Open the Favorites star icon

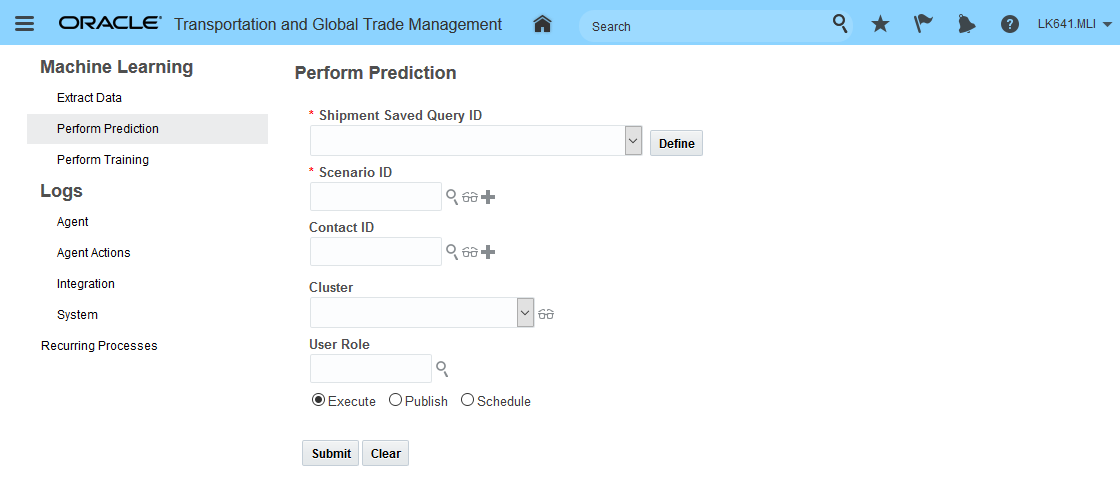(x=880, y=24)
